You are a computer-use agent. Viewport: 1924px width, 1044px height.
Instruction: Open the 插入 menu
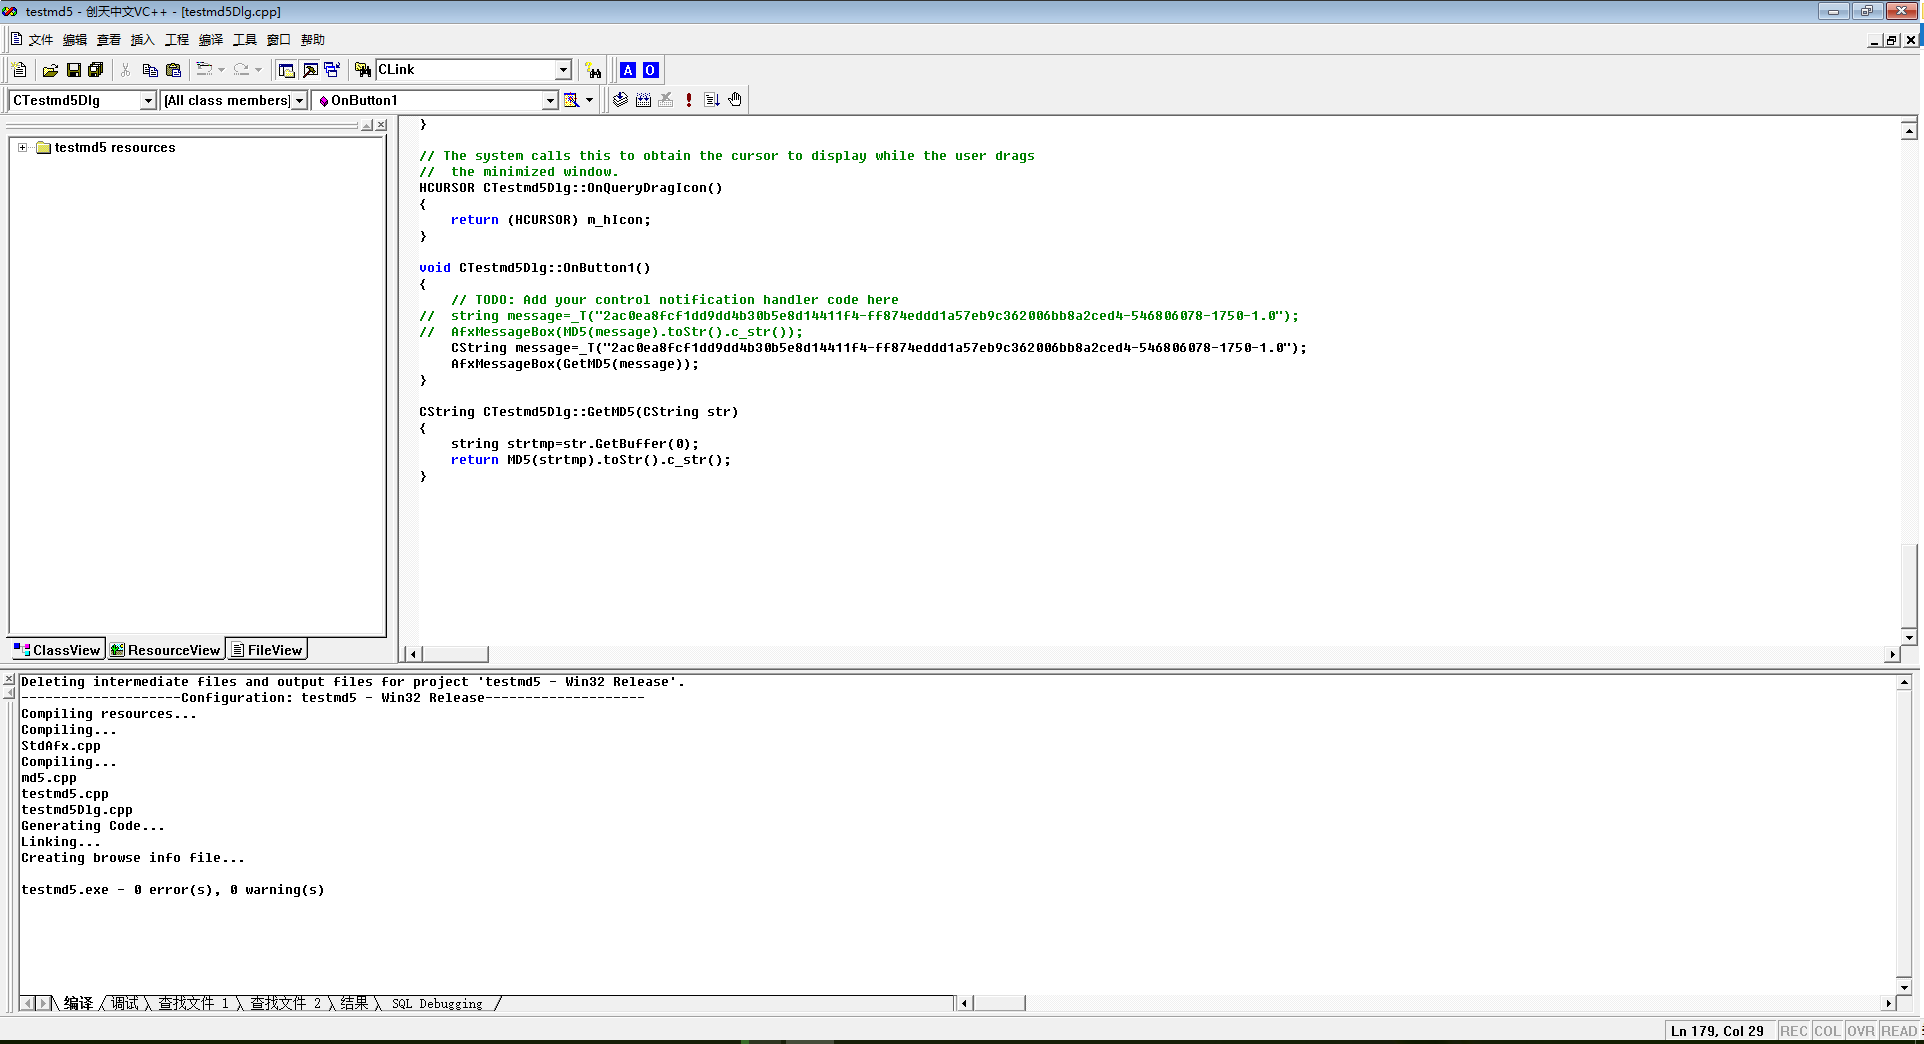(x=143, y=40)
